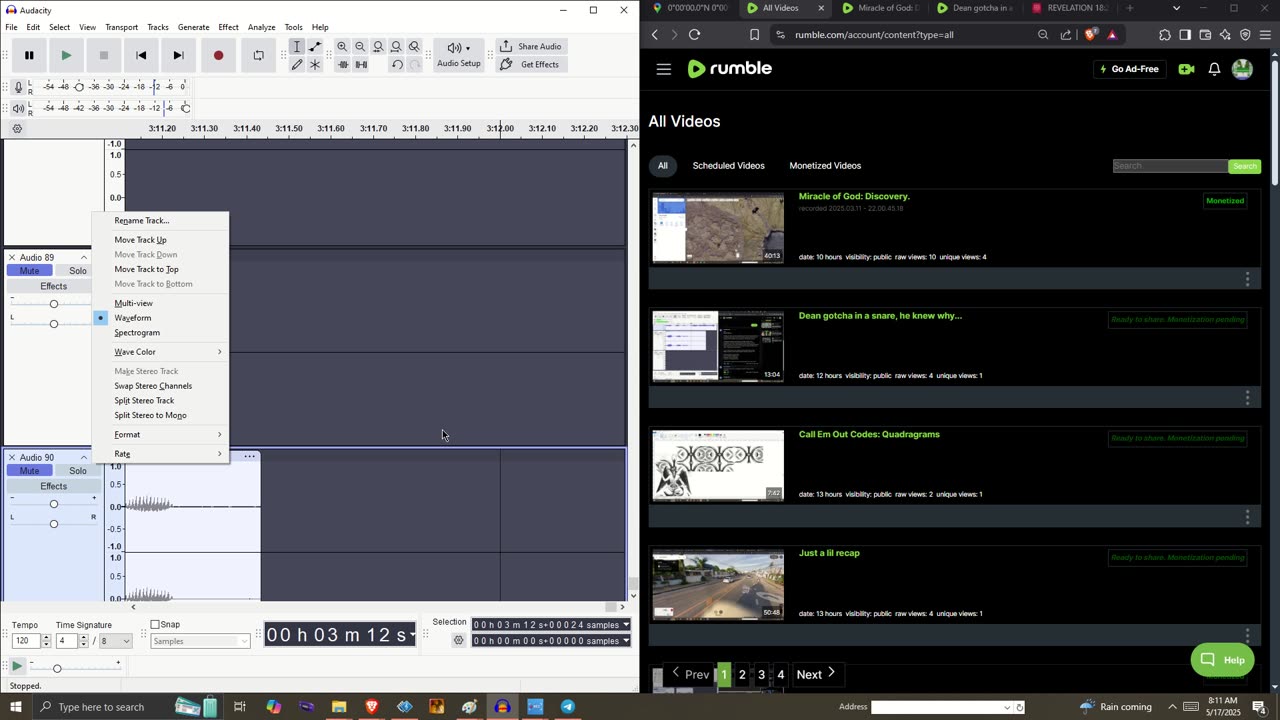The width and height of the screenshot is (1280, 720).
Task: Open the Samples snap dropdown
Action: coord(200,641)
